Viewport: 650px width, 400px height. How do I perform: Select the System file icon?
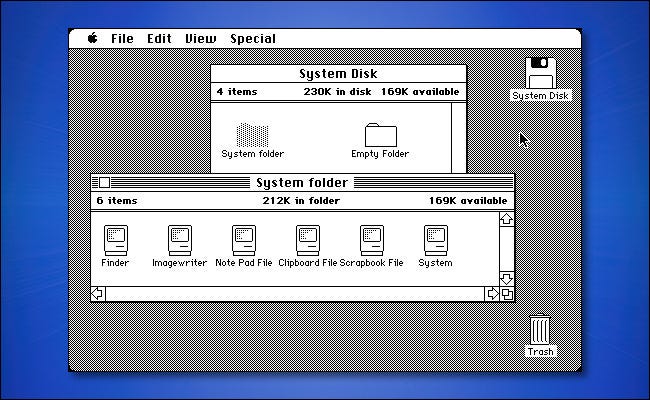click(435, 240)
